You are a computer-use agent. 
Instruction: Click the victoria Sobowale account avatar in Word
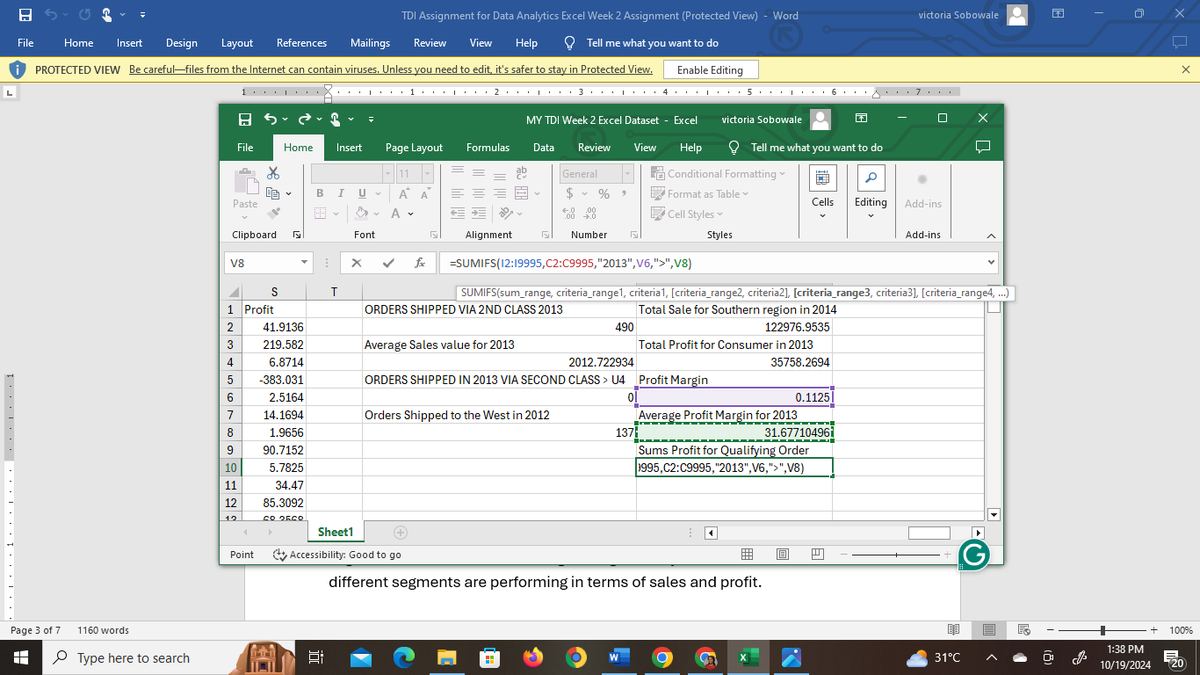tap(1017, 16)
